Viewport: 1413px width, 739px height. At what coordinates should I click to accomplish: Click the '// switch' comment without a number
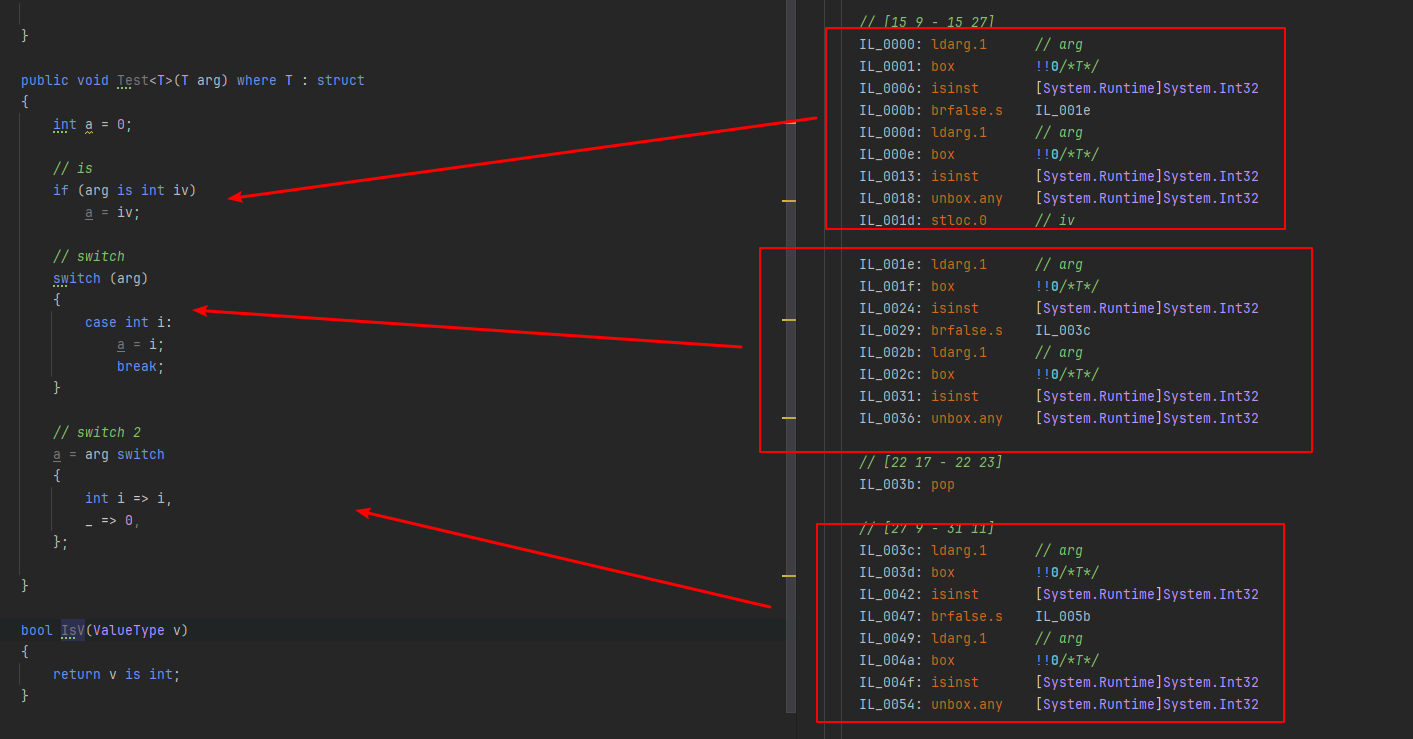point(88,256)
